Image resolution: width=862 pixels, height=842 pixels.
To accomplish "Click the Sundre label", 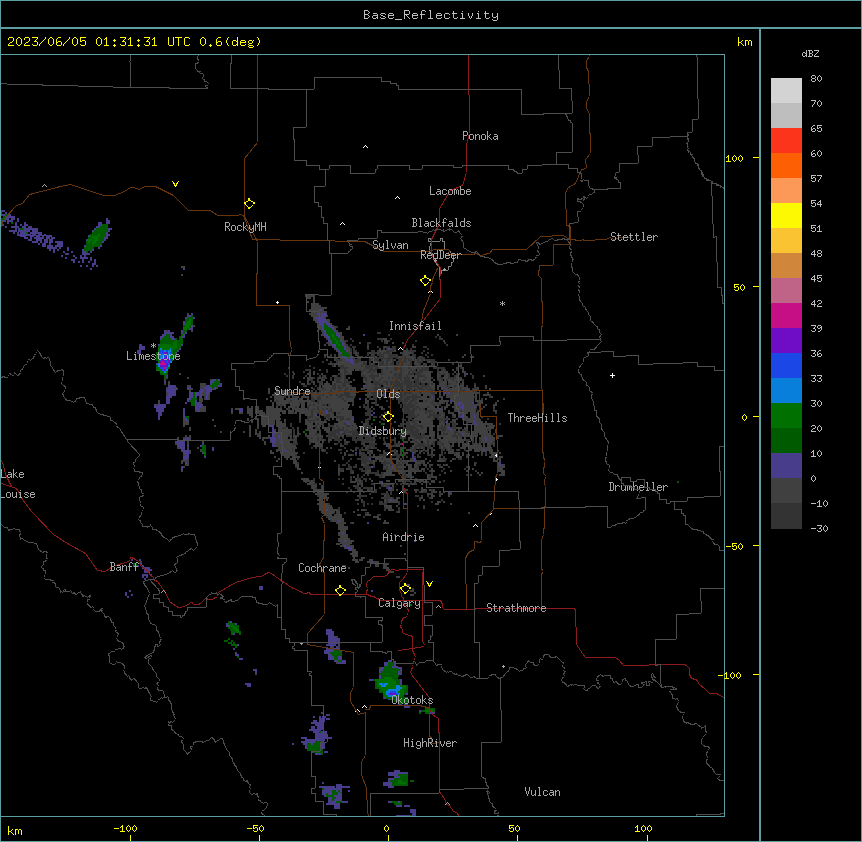I will (x=292, y=391).
